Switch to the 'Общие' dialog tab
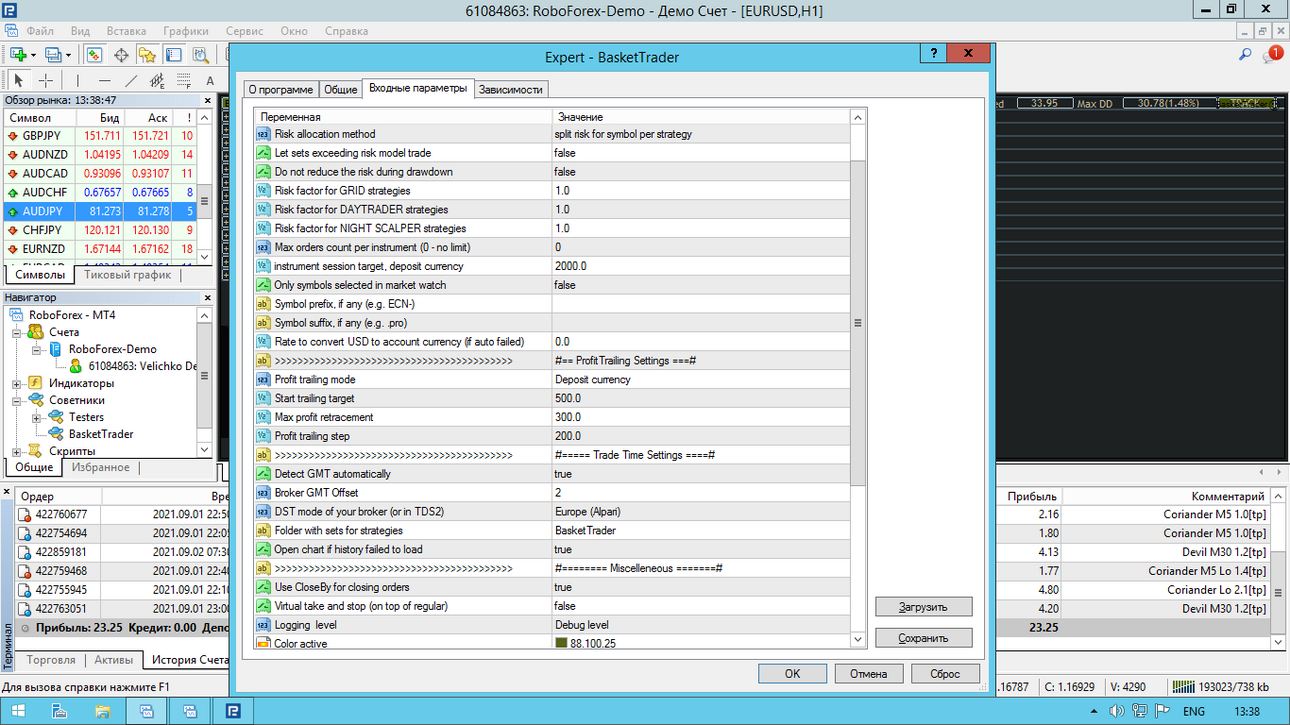1290x725 pixels. 340,89
